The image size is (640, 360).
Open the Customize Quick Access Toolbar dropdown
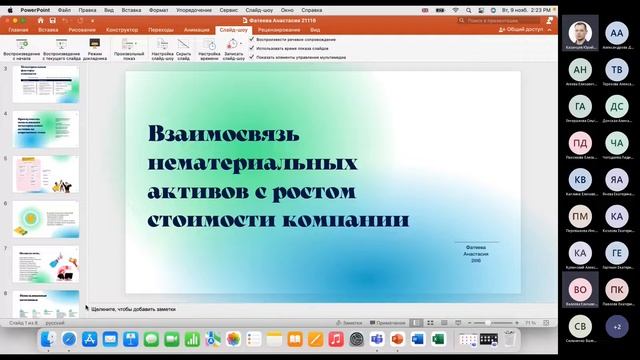point(93,20)
